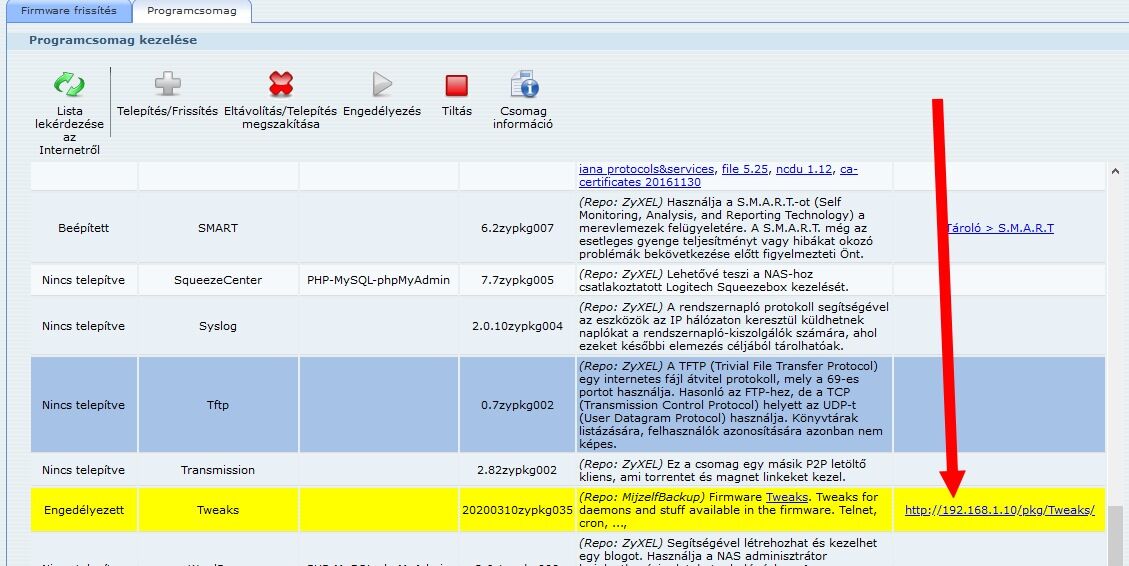Follow the iana protocols&services link
Screen dimensions: 1129x566
(647, 169)
